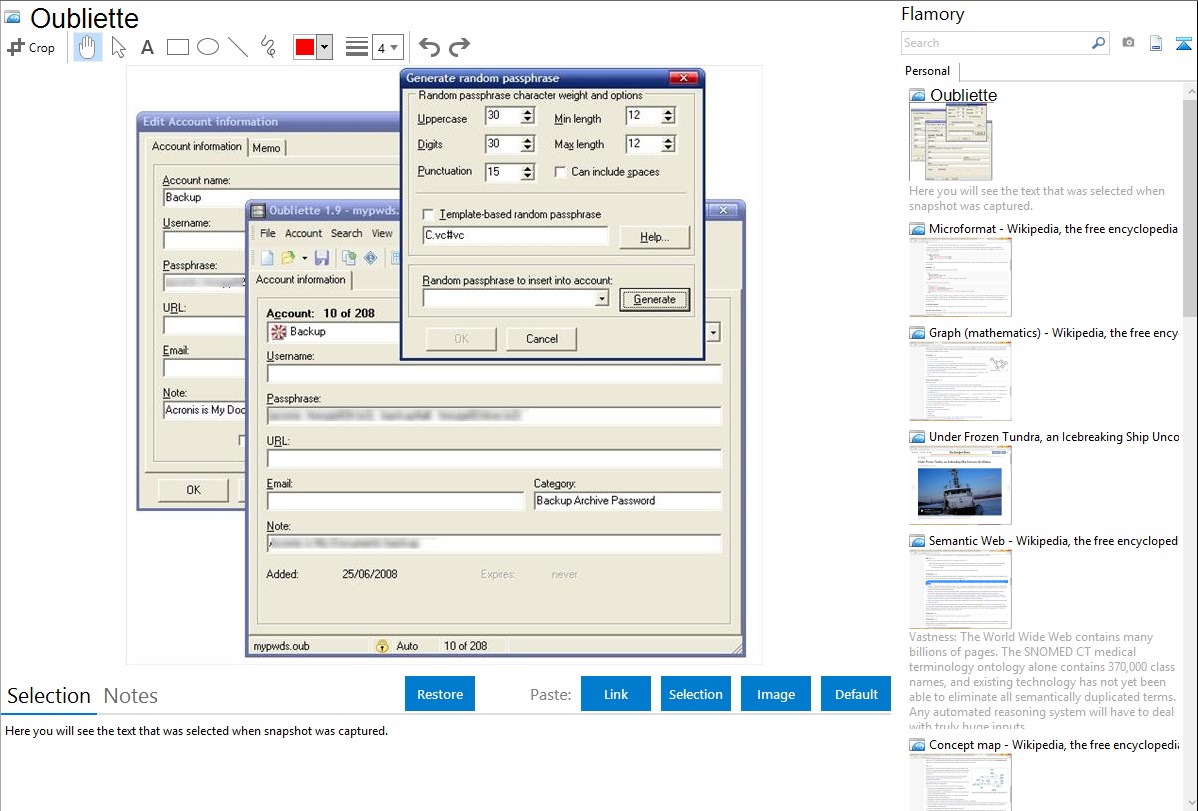Undo the last edit
Viewport: 1198px width, 811px height.
pos(429,47)
